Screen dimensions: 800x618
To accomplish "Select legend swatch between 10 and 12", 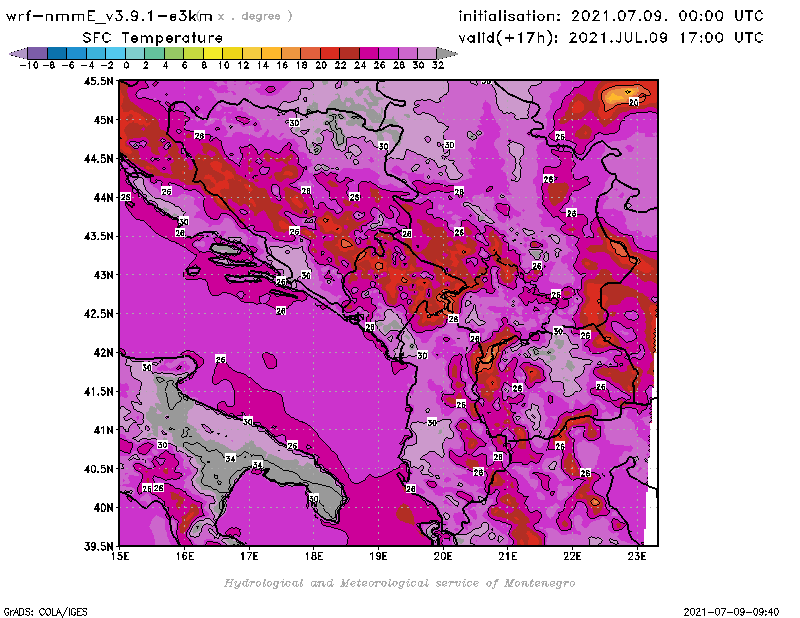I will 232,53.
